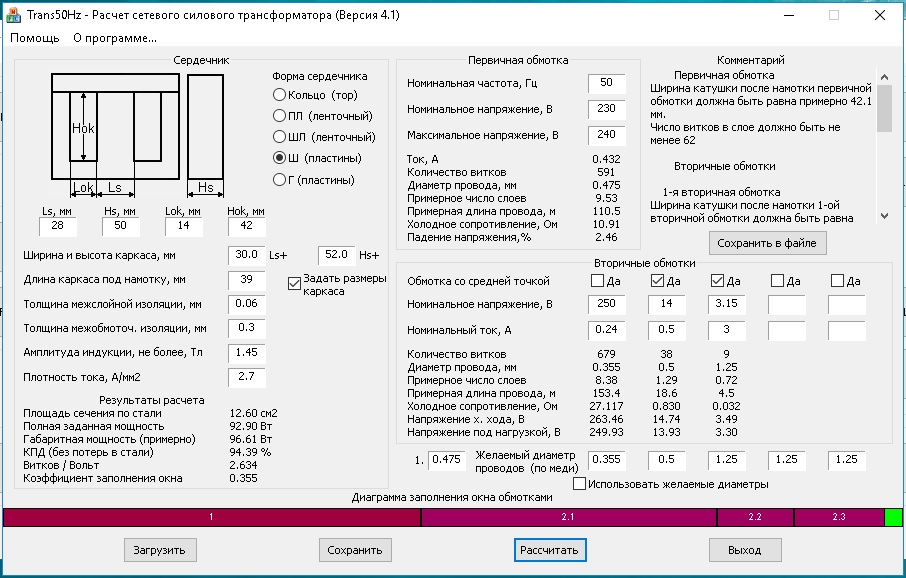
Task: Click Выход button
Action: [x=745, y=550]
